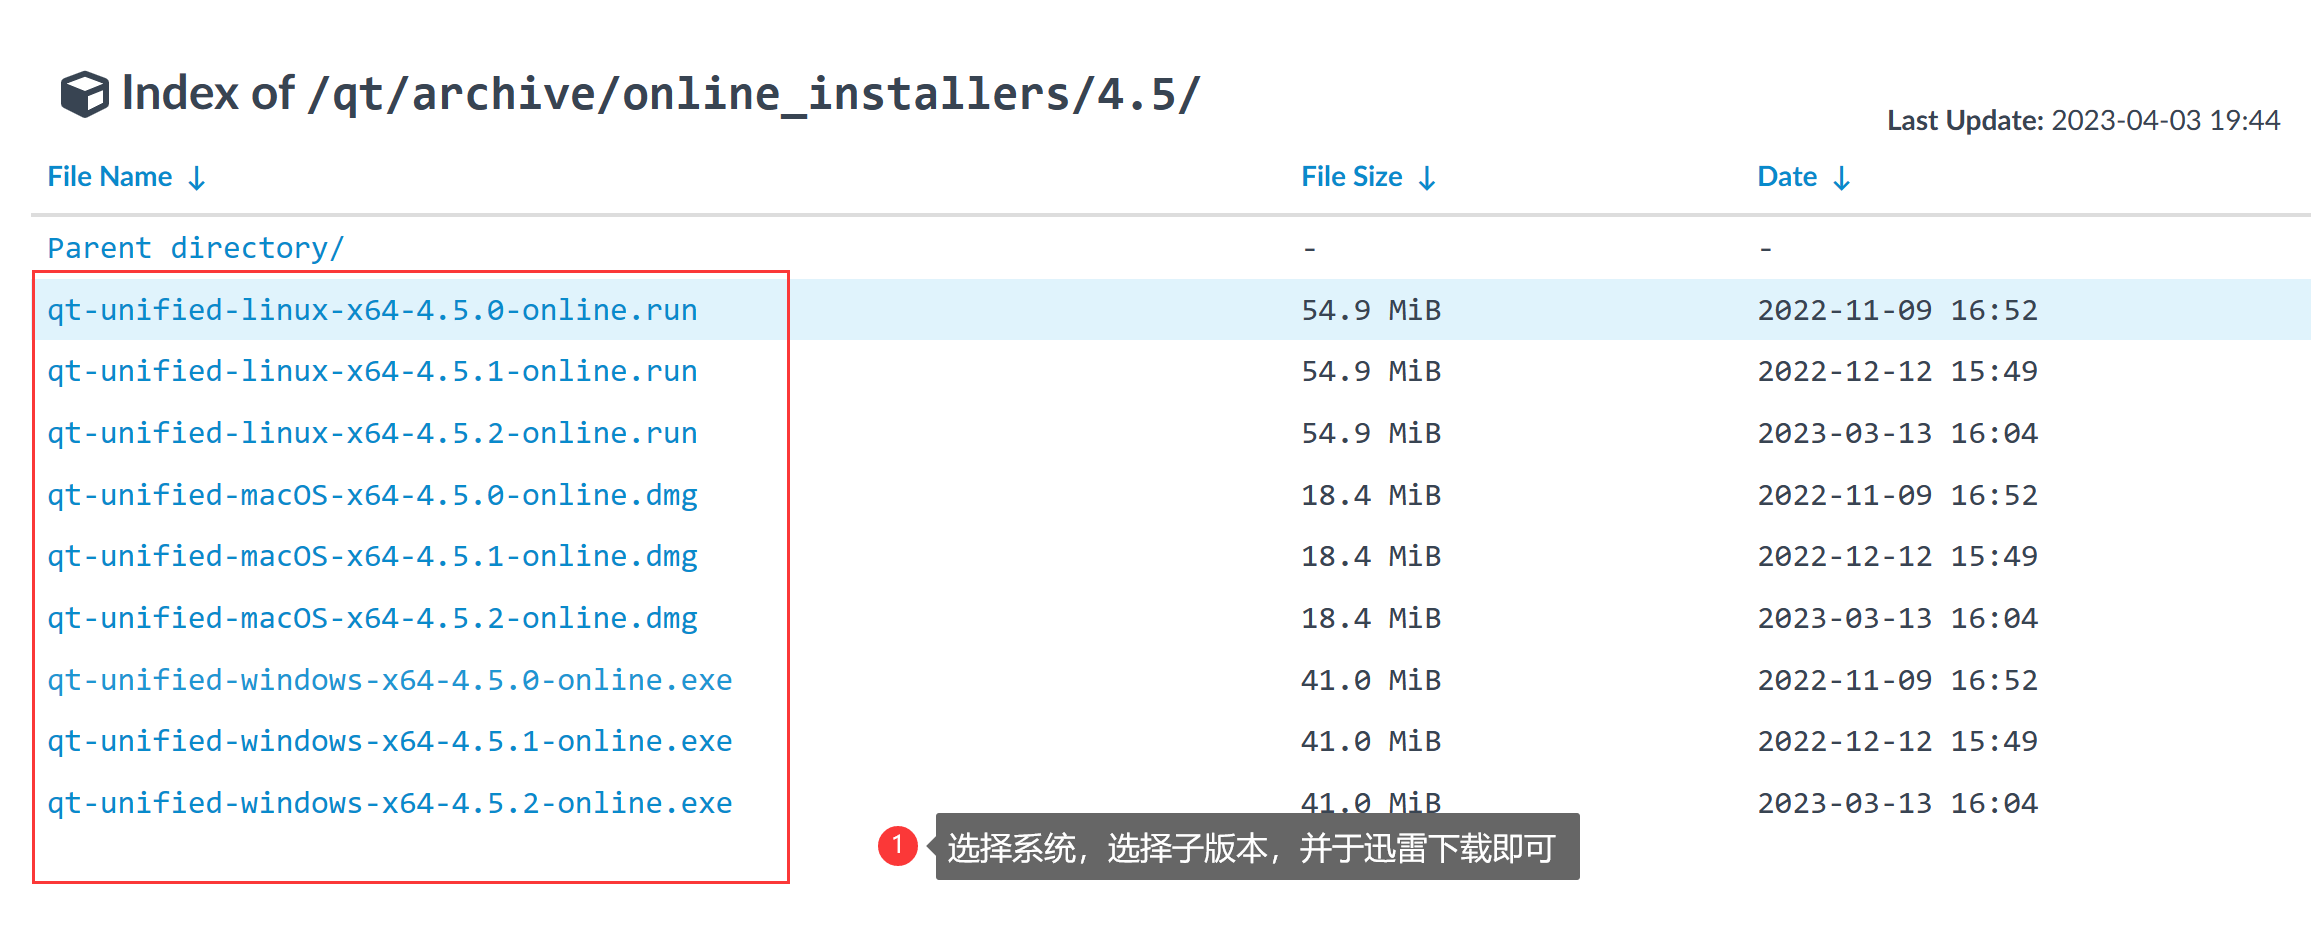The image size is (2316, 940).
Task: Click date 2022-12-12 15:49 in macOS 4.5.1 row
Action: point(1897,556)
